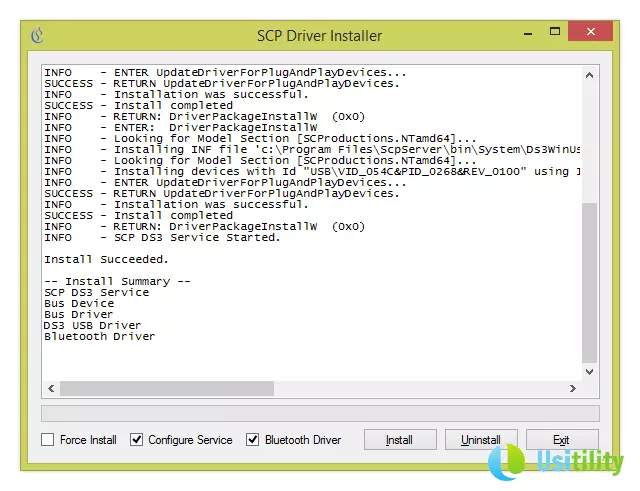Click the log's scroll down arrow
This screenshot has width=640, height=491.
(x=590, y=373)
